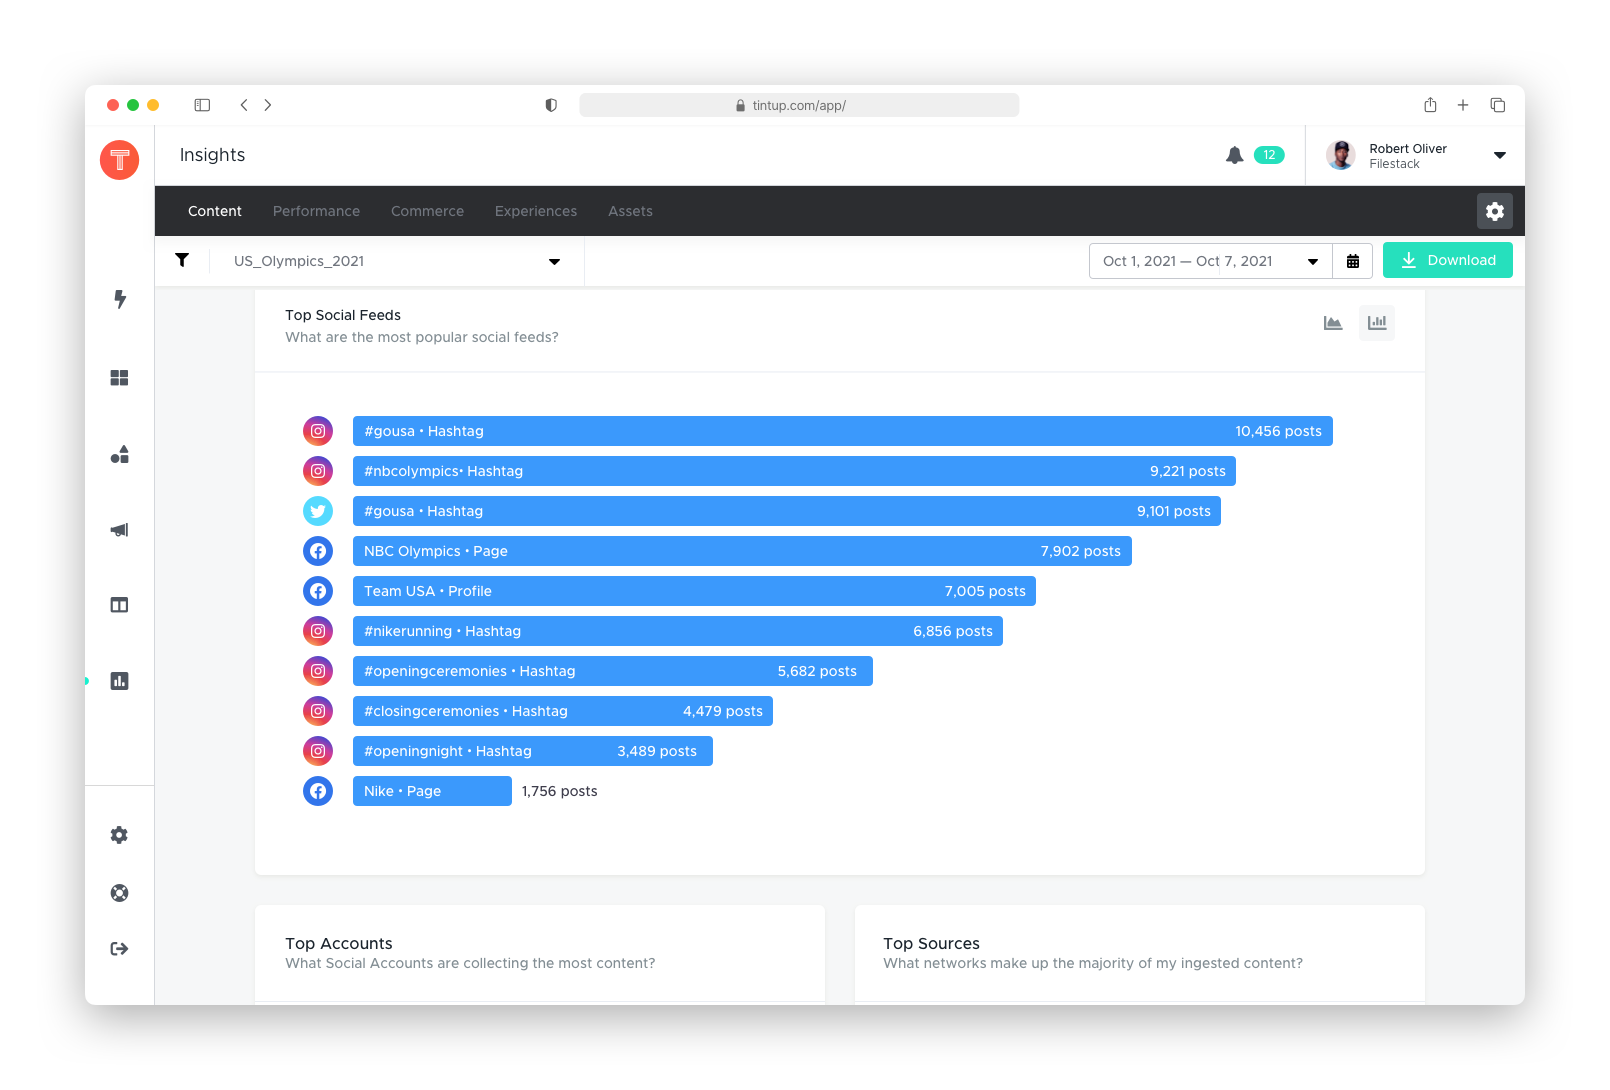Go back in browser history

tap(244, 105)
